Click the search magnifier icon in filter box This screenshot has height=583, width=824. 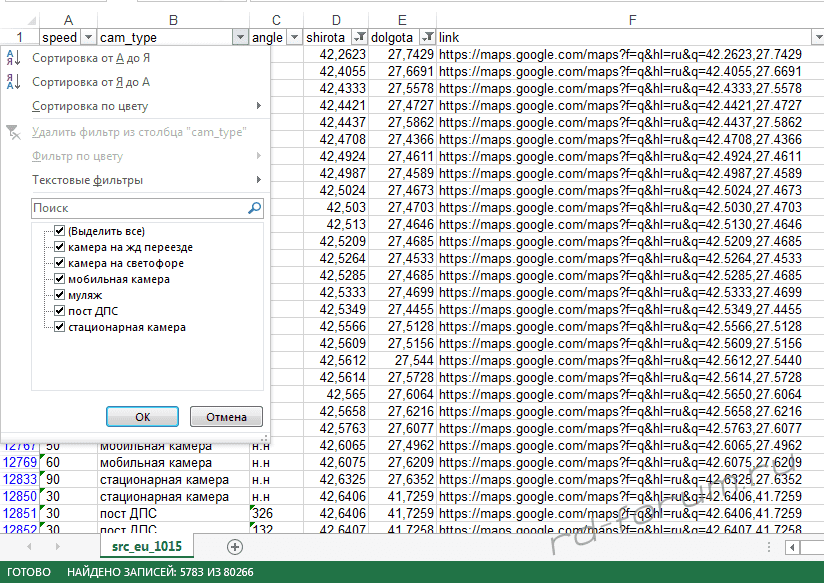(254, 208)
